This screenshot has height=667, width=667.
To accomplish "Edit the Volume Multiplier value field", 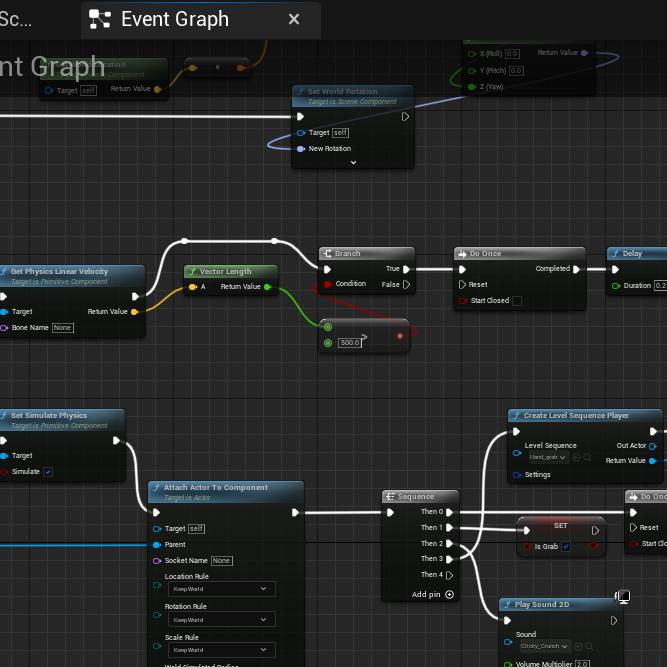I will pos(582,664).
